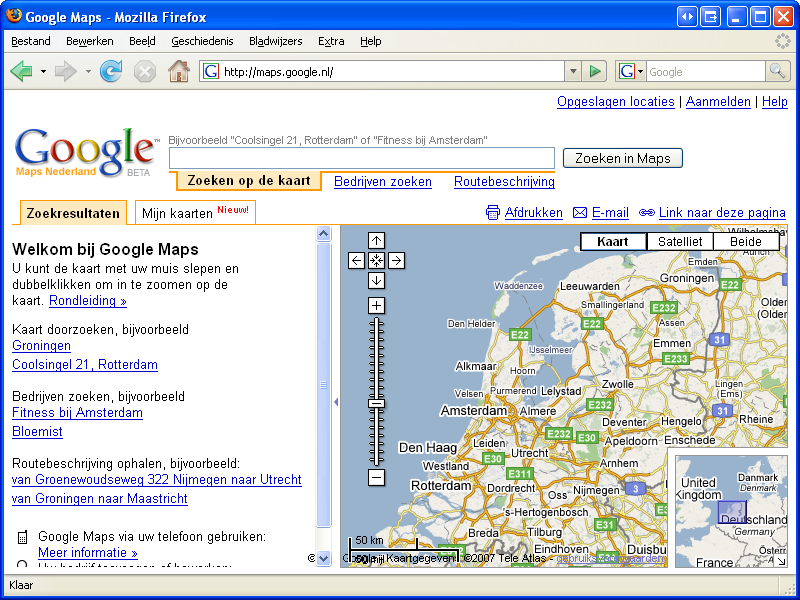Image resolution: width=800 pixels, height=600 pixels.
Task: Switch the map to Kaart view
Action: [x=613, y=241]
